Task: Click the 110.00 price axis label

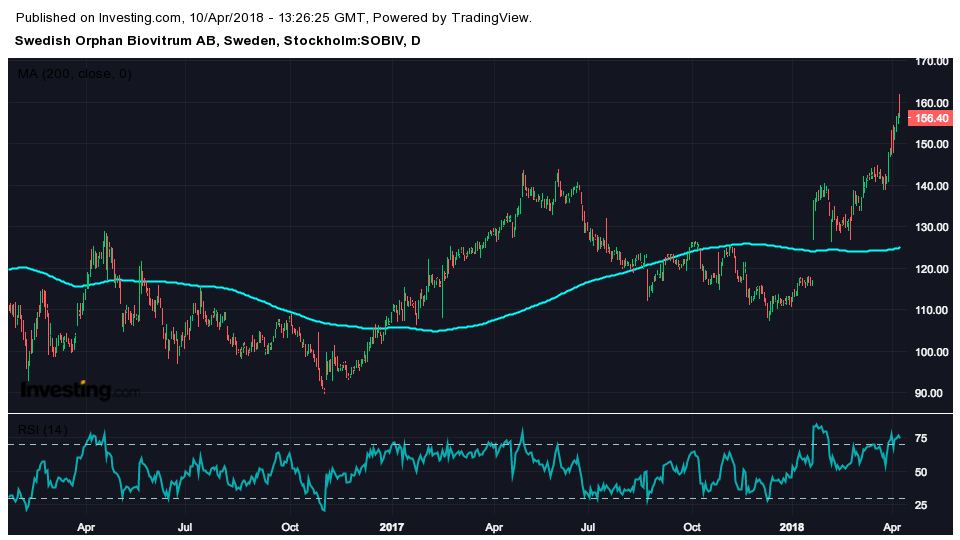Action: point(932,310)
